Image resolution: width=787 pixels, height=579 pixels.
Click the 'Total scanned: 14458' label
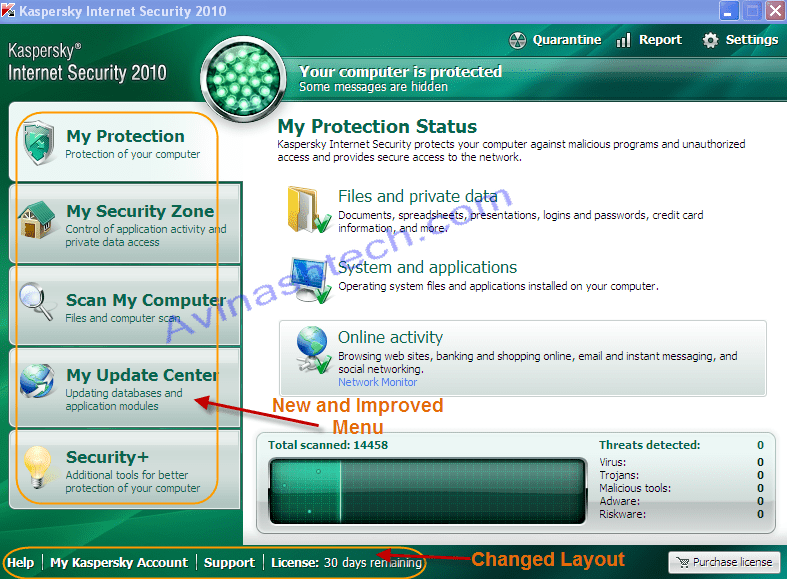coord(328,445)
